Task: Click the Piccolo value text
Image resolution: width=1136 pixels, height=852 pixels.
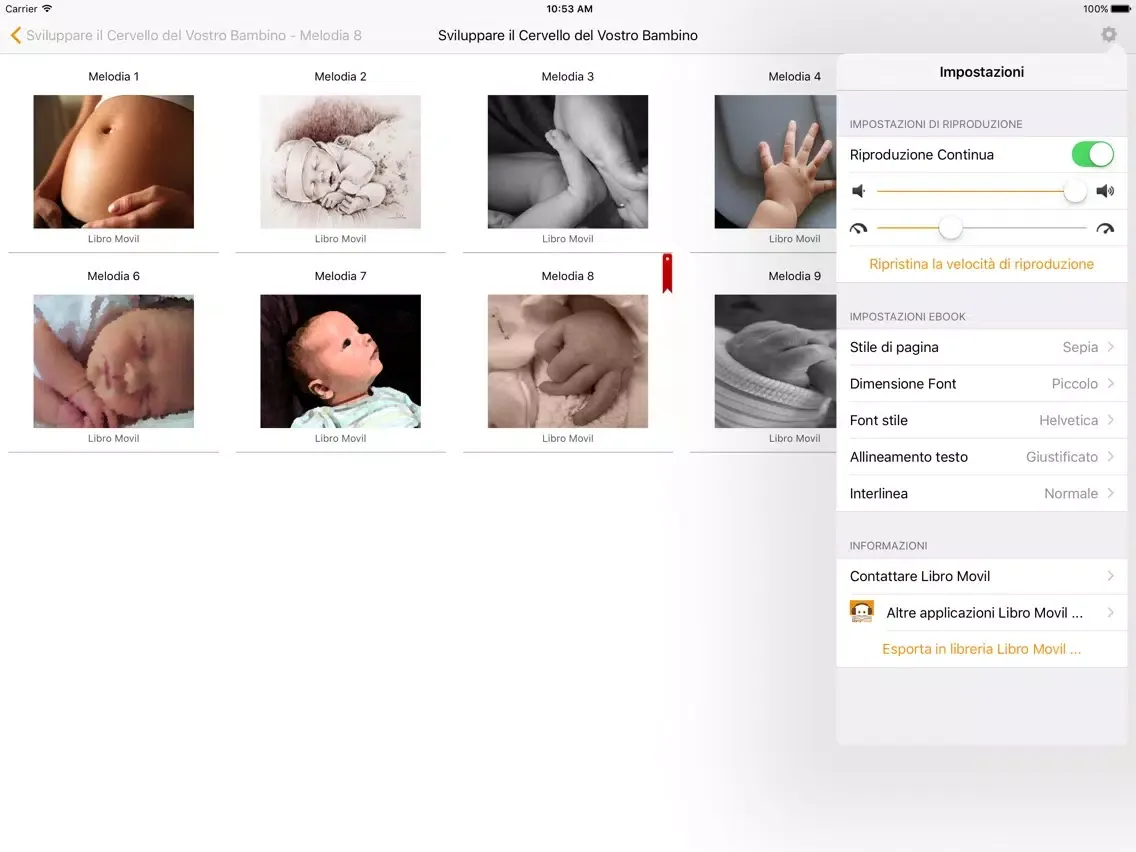Action: click(1074, 383)
